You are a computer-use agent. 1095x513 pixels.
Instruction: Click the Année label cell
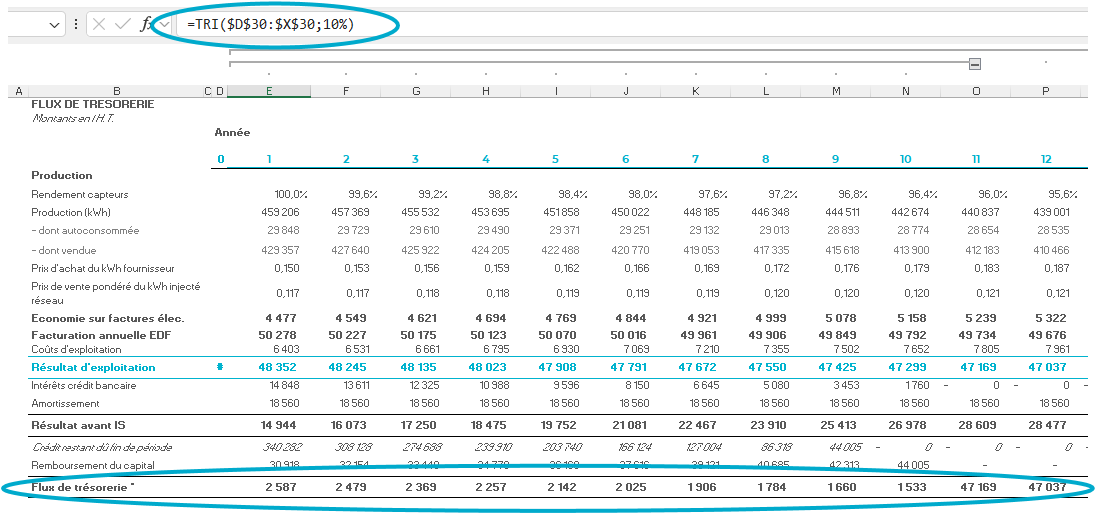232,132
